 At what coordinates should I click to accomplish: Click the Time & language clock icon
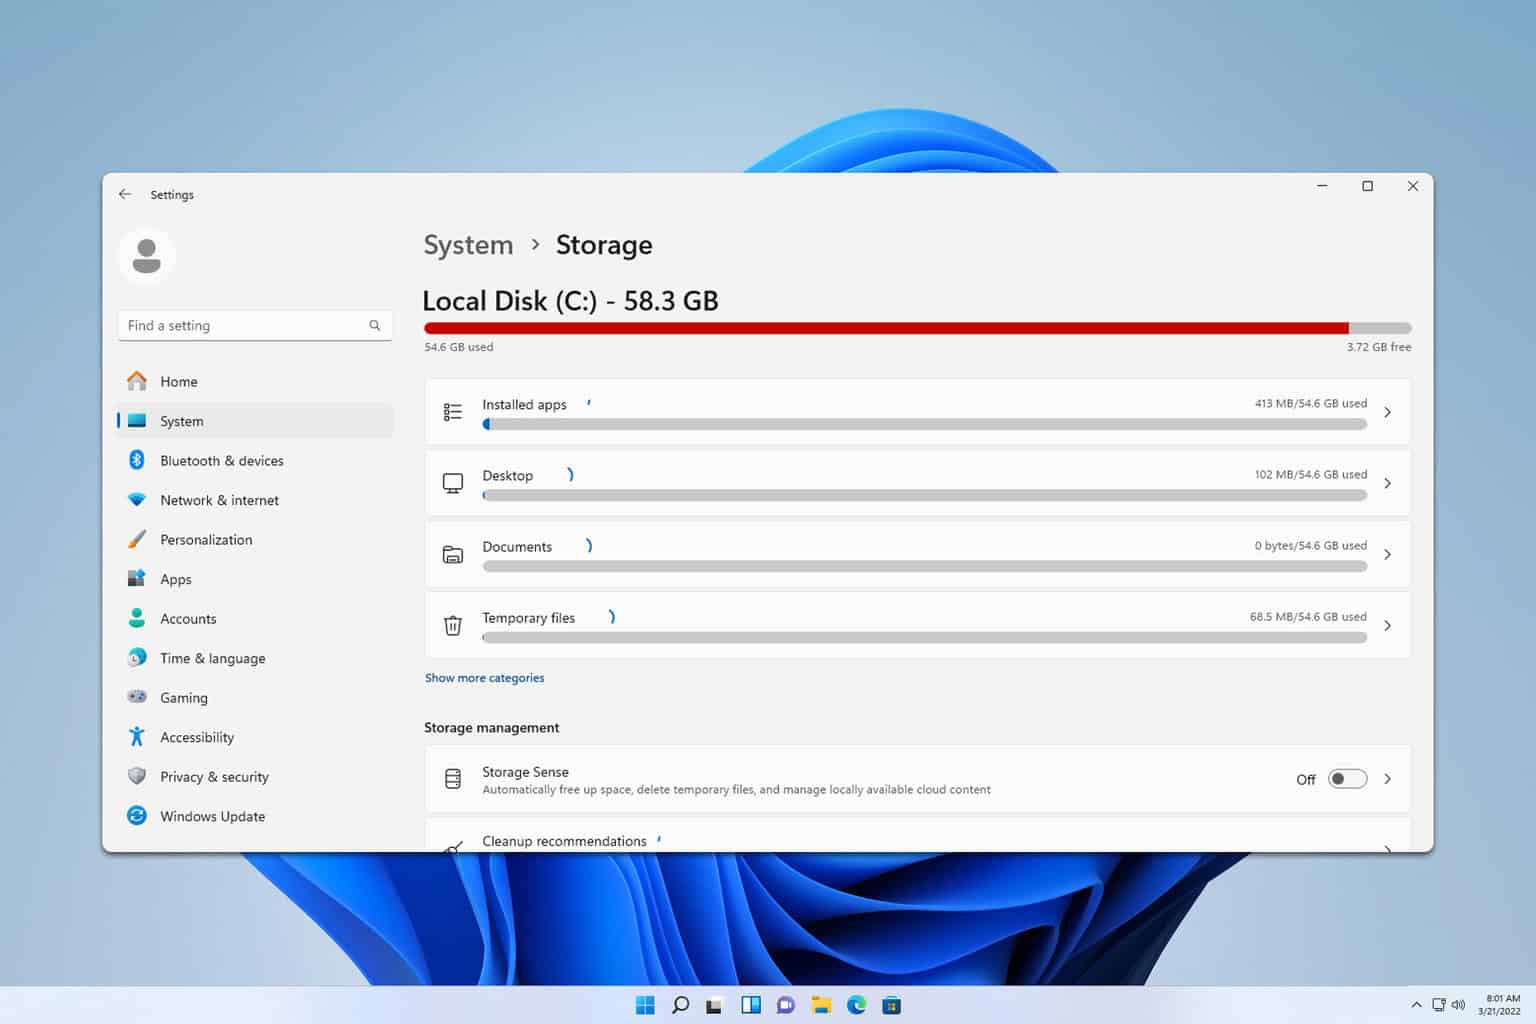(137, 657)
